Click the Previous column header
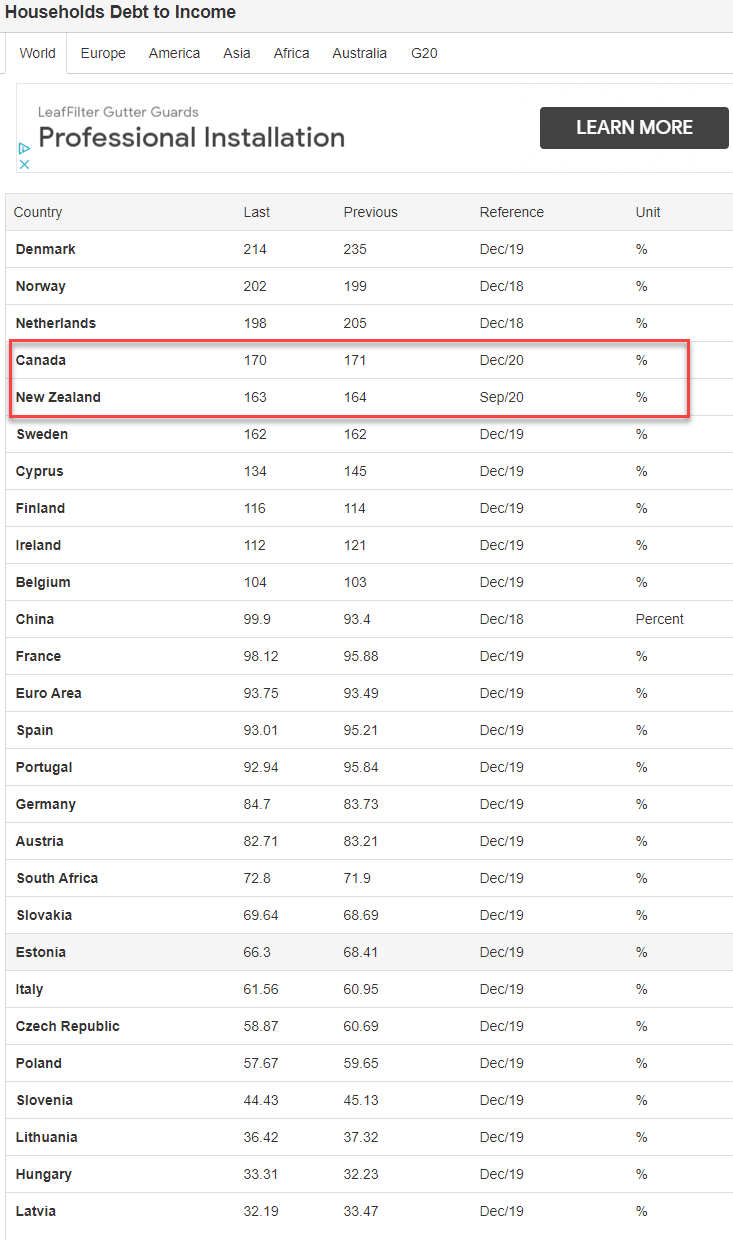 pos(370,212)
